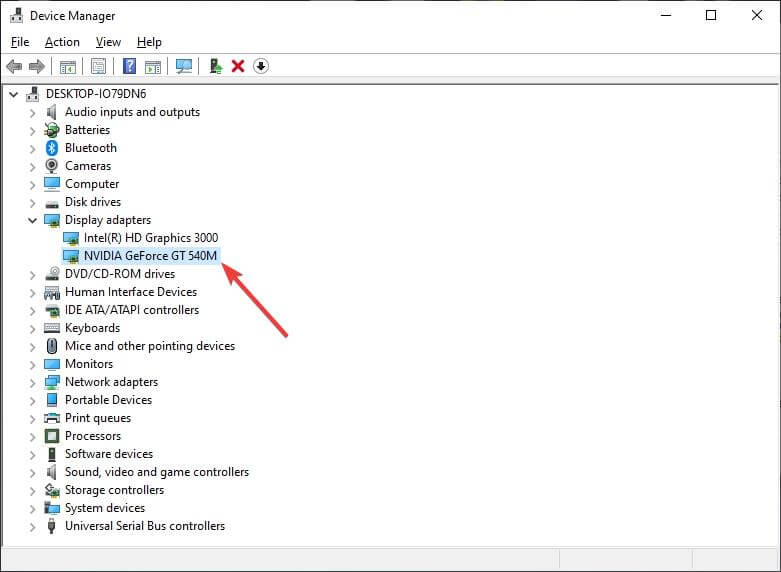
Task: Open the File menu
Action: point(20,42)
